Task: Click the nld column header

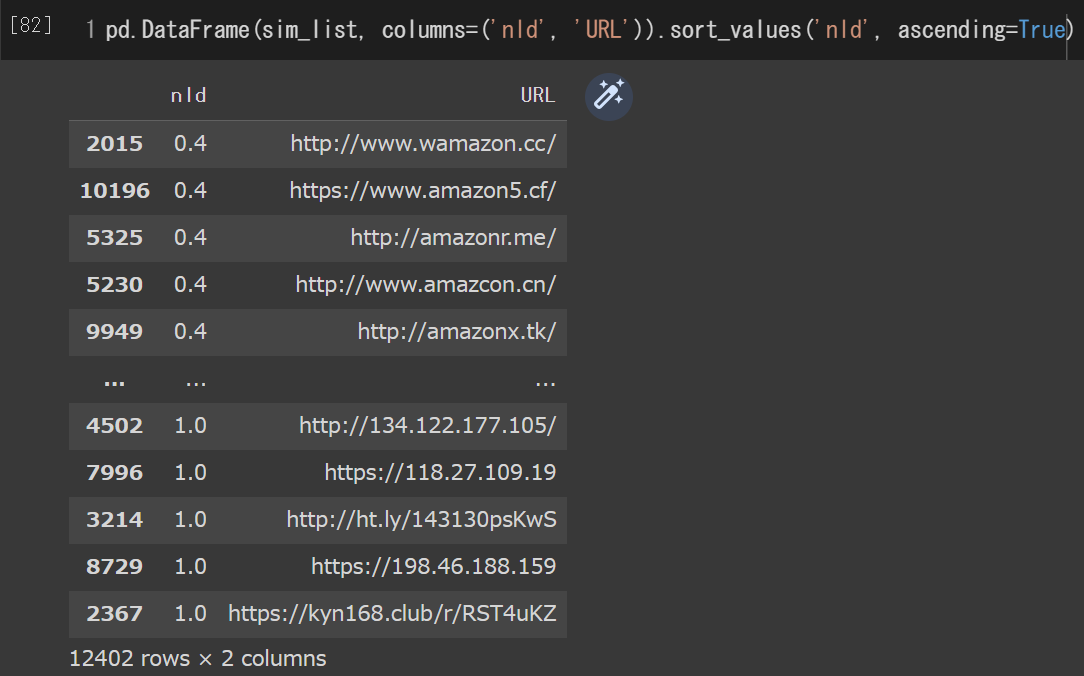Action: pos(189,96)
